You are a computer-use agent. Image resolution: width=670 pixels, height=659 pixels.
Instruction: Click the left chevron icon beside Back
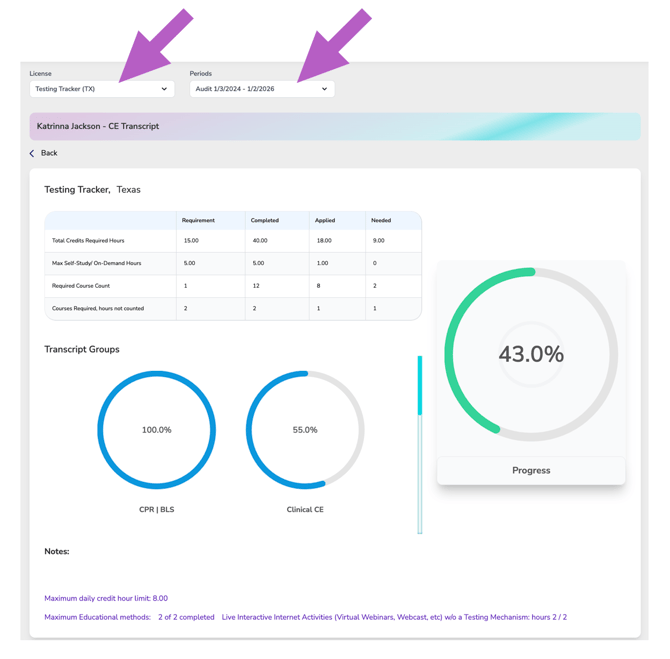tap(32, 153)
